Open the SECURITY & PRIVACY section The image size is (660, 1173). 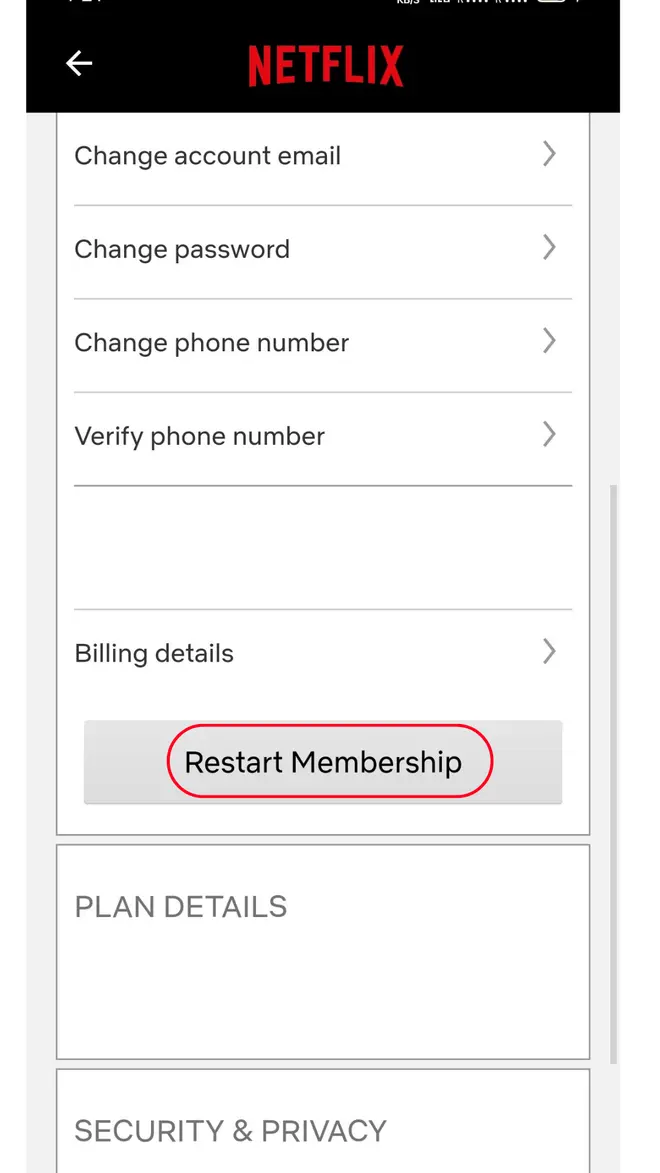tap(230, 1130)
